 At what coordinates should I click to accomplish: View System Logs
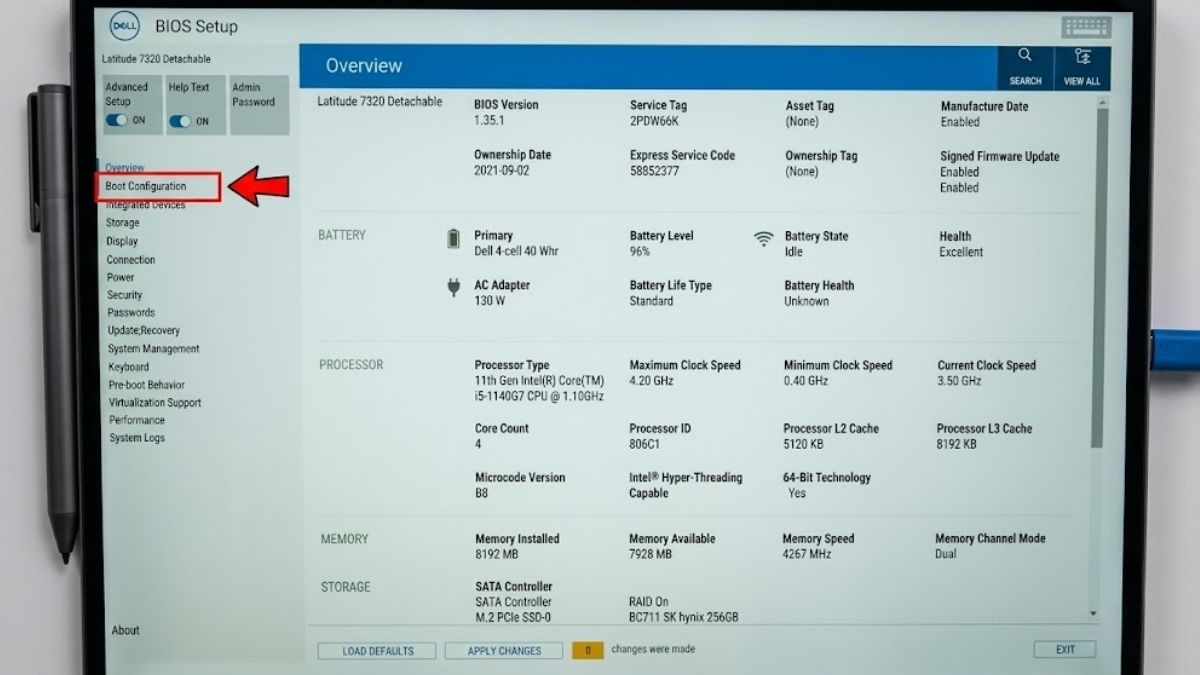pyautogui.click(x=137, y=438)
